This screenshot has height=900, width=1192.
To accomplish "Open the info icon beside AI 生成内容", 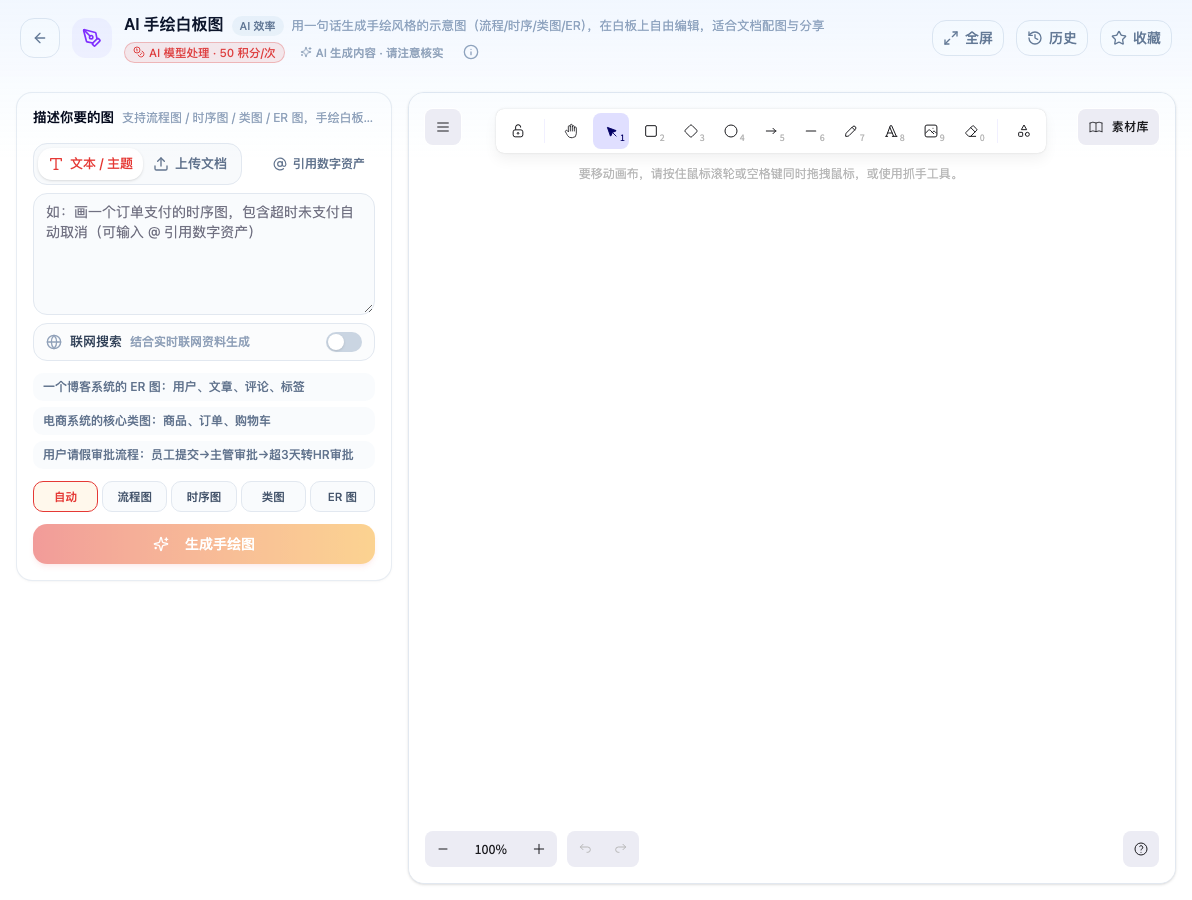I will [471, 52].
